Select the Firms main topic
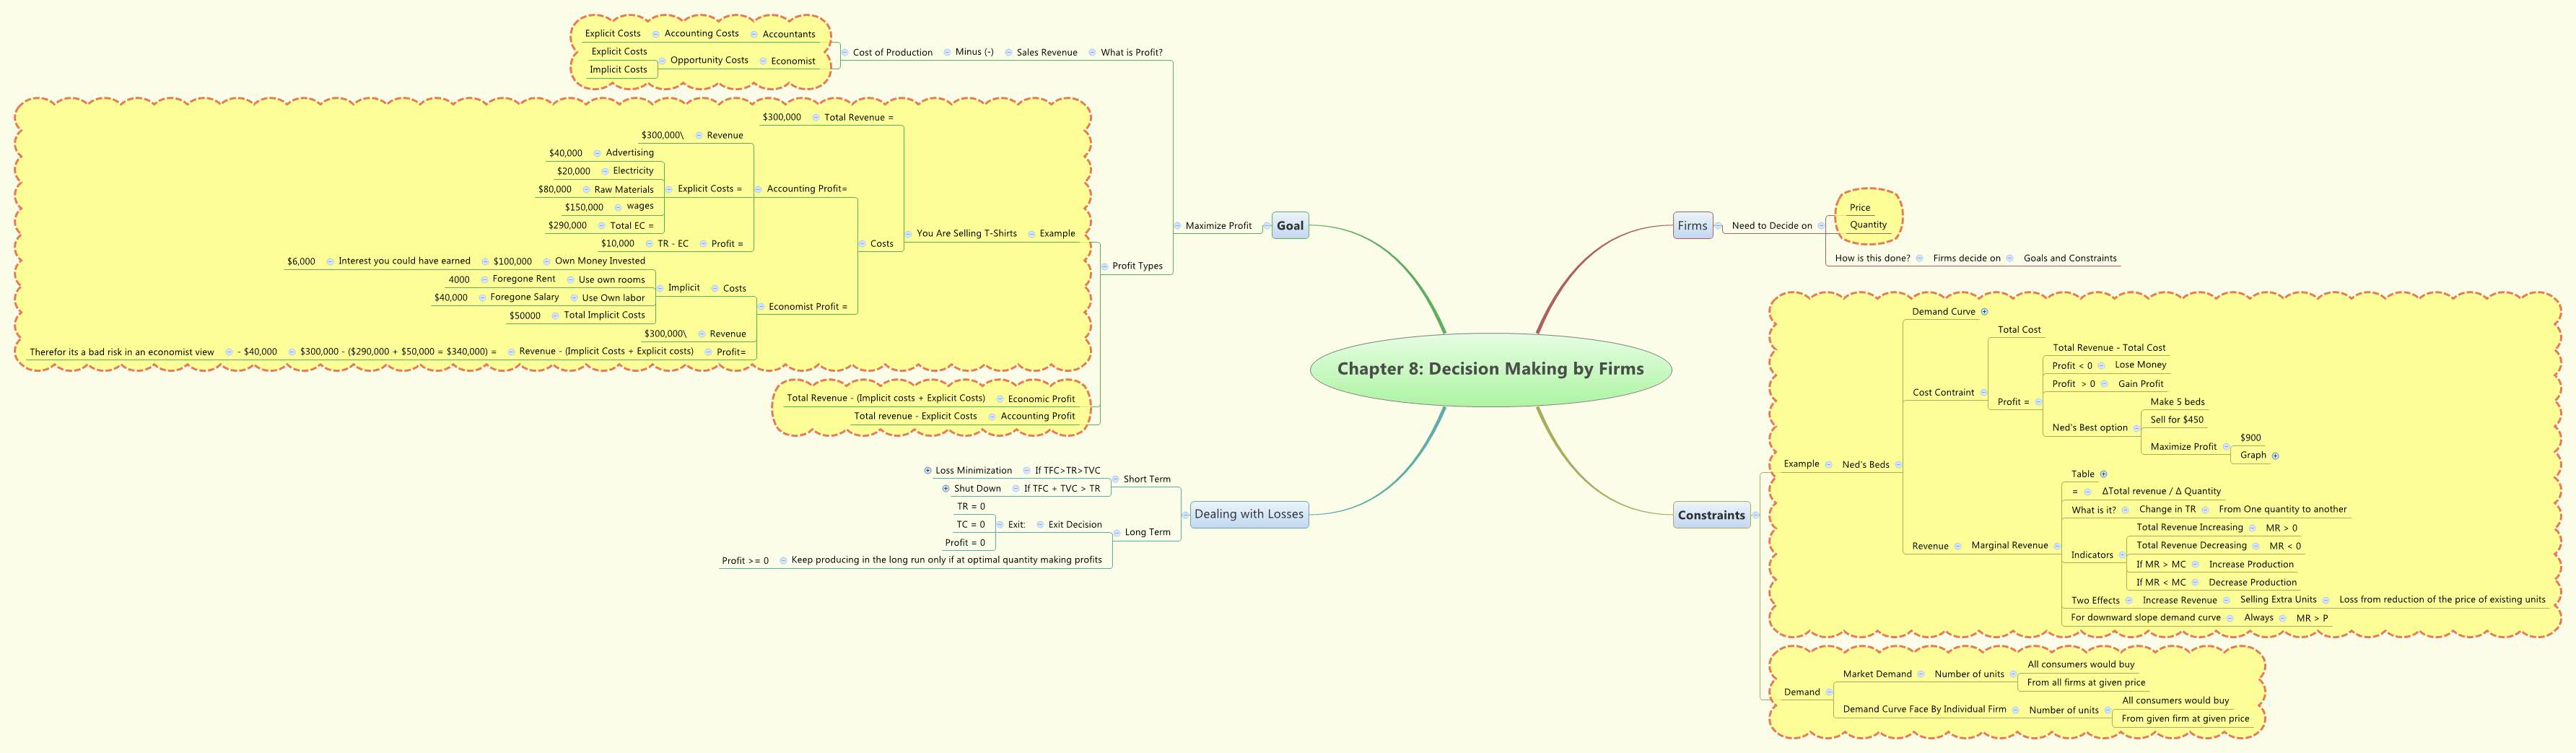2576x753 pixels. click(x=1692, y=226)
